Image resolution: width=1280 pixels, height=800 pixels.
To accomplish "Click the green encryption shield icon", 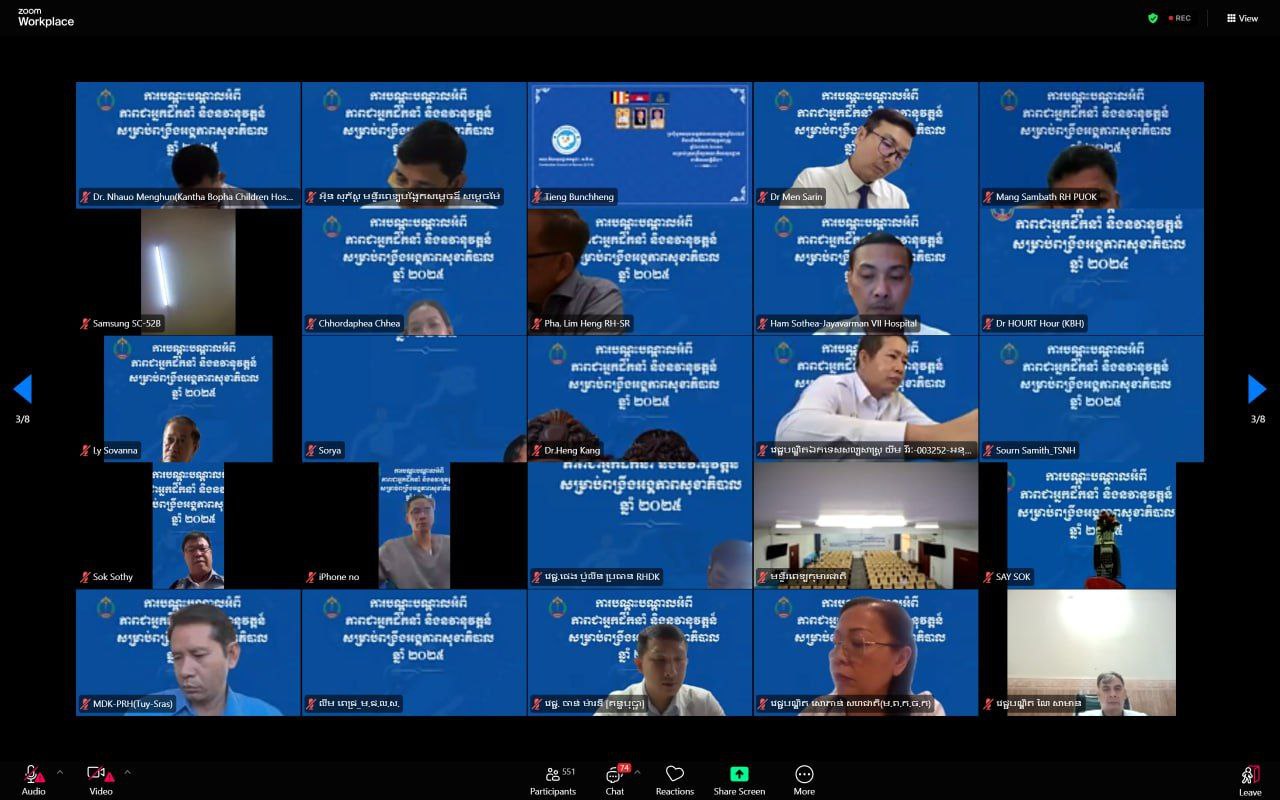I will [1153, 18].
